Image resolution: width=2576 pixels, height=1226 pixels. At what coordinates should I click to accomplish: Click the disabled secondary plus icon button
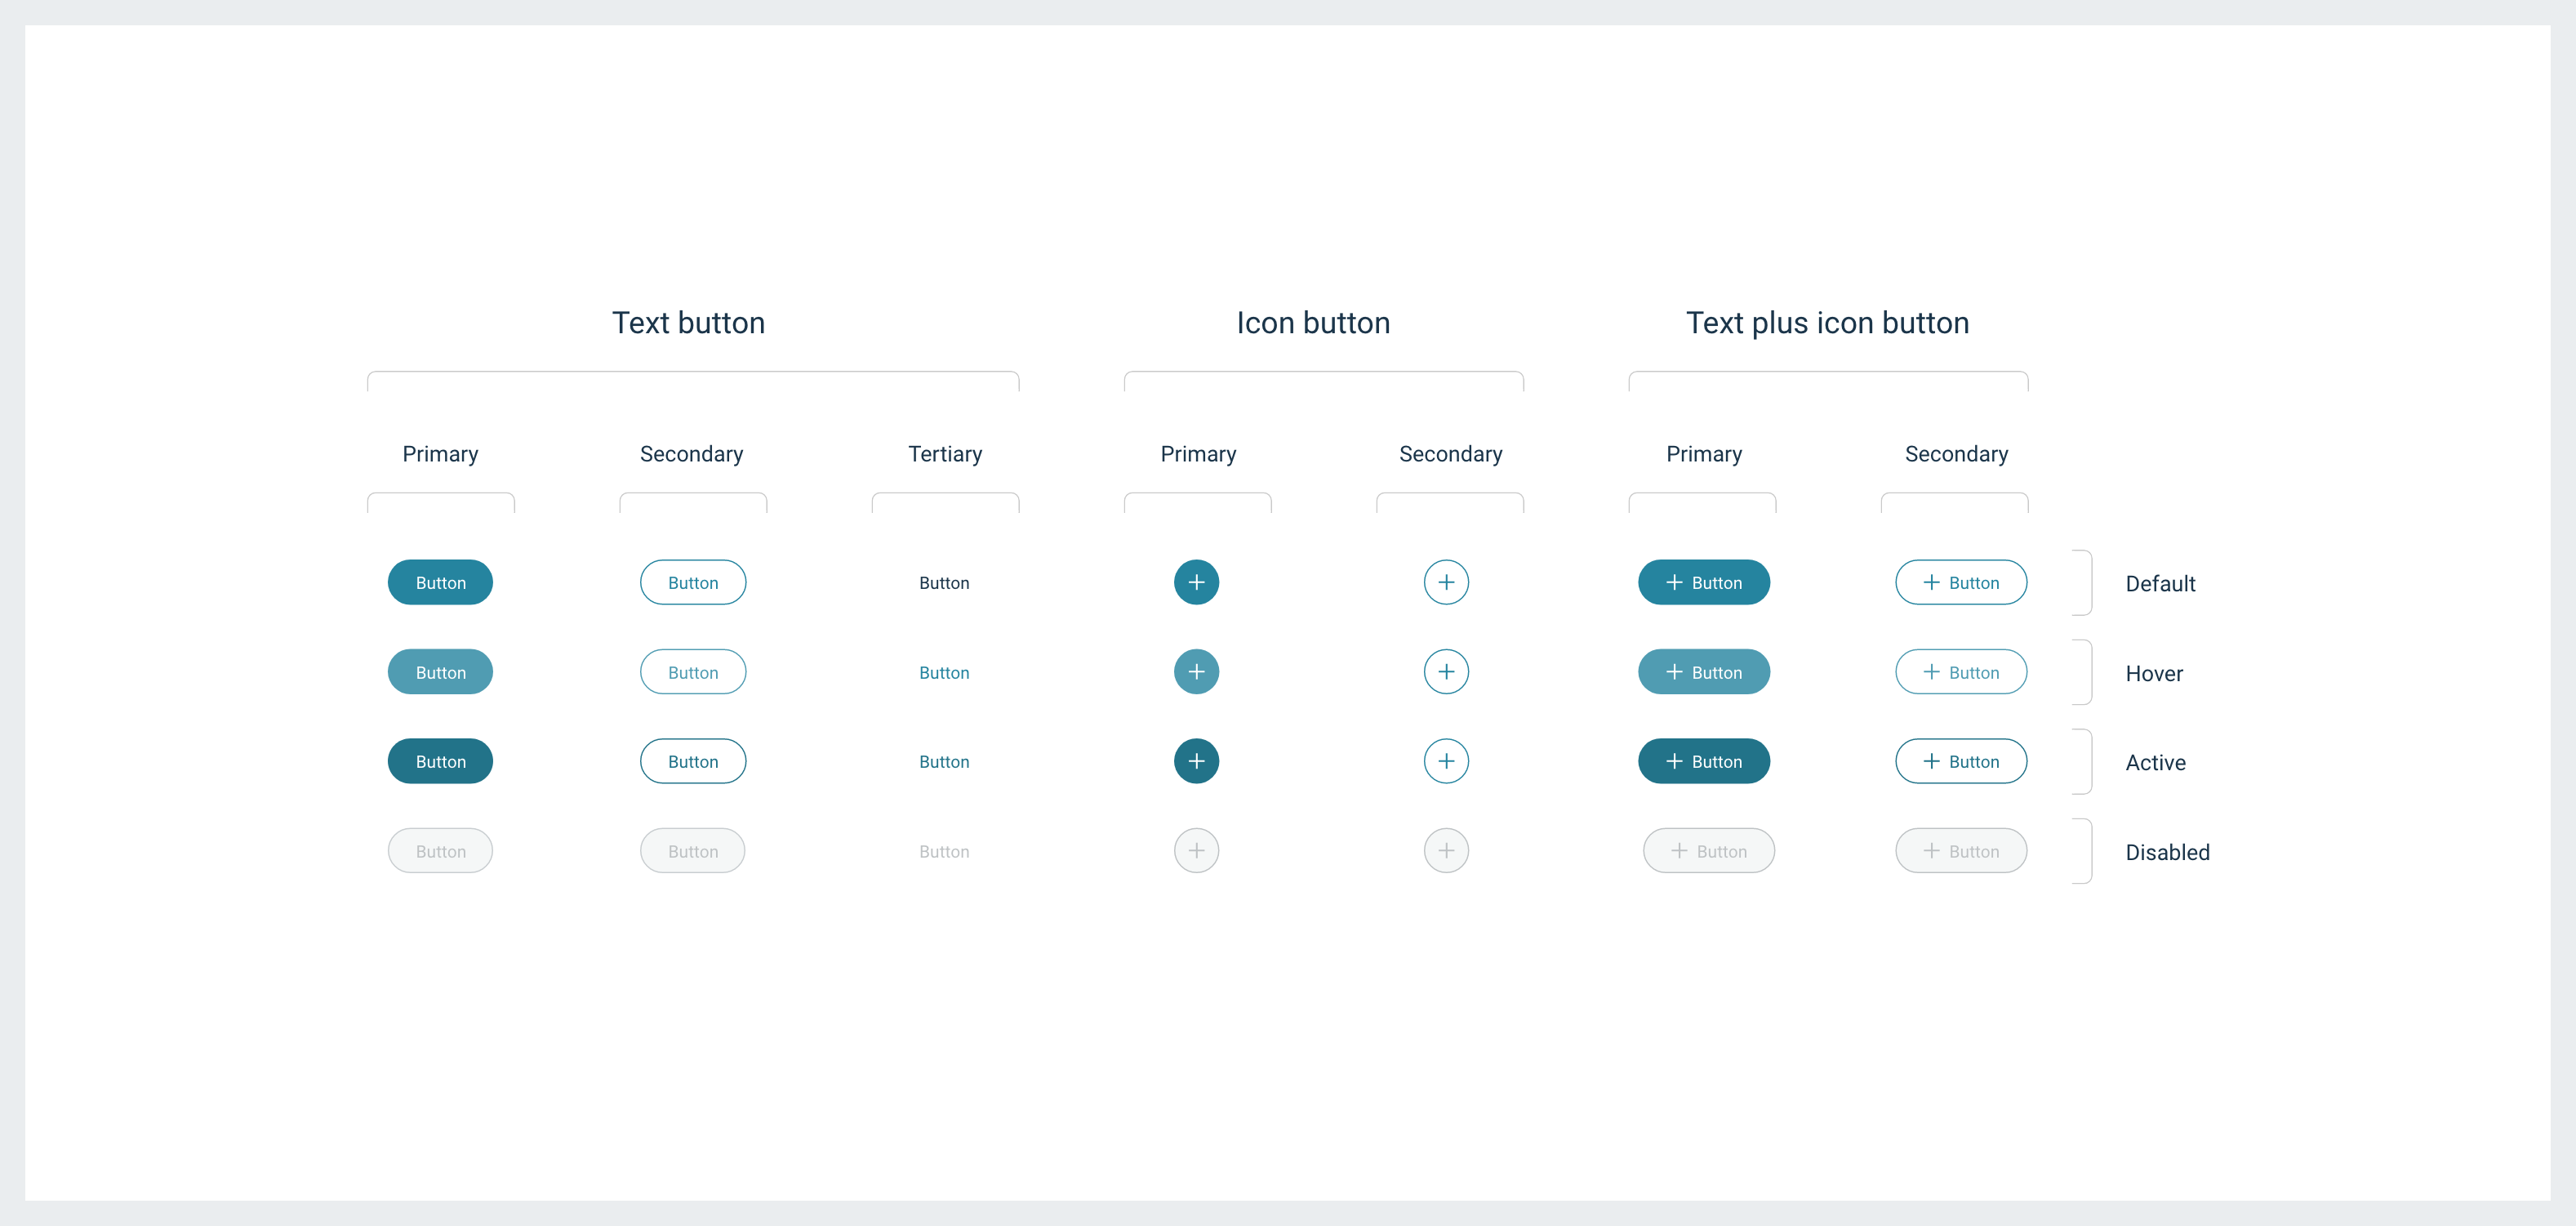[x=1446, y=851]
